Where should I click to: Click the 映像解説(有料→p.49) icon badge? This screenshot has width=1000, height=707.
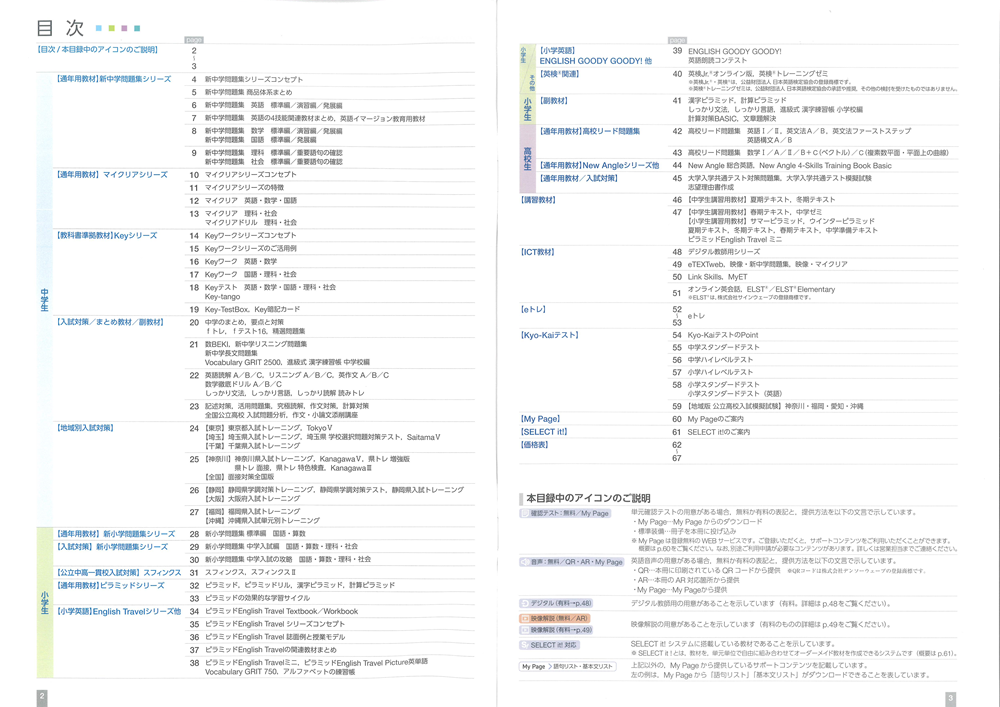coord(557,630)
